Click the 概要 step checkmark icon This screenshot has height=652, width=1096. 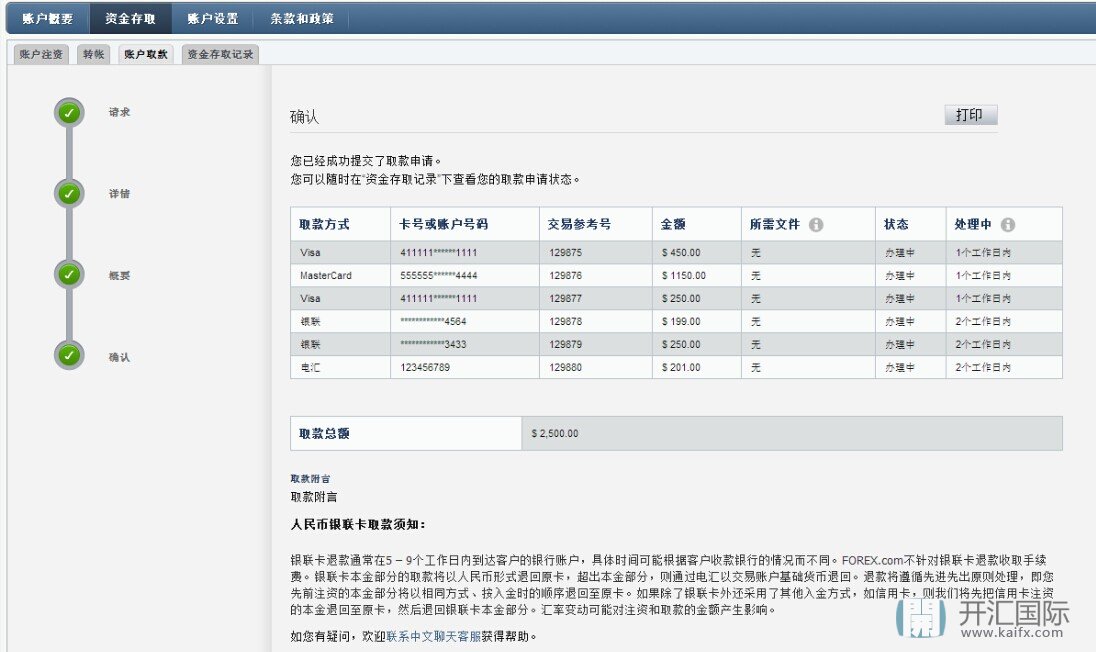click(x=69, y=275)
